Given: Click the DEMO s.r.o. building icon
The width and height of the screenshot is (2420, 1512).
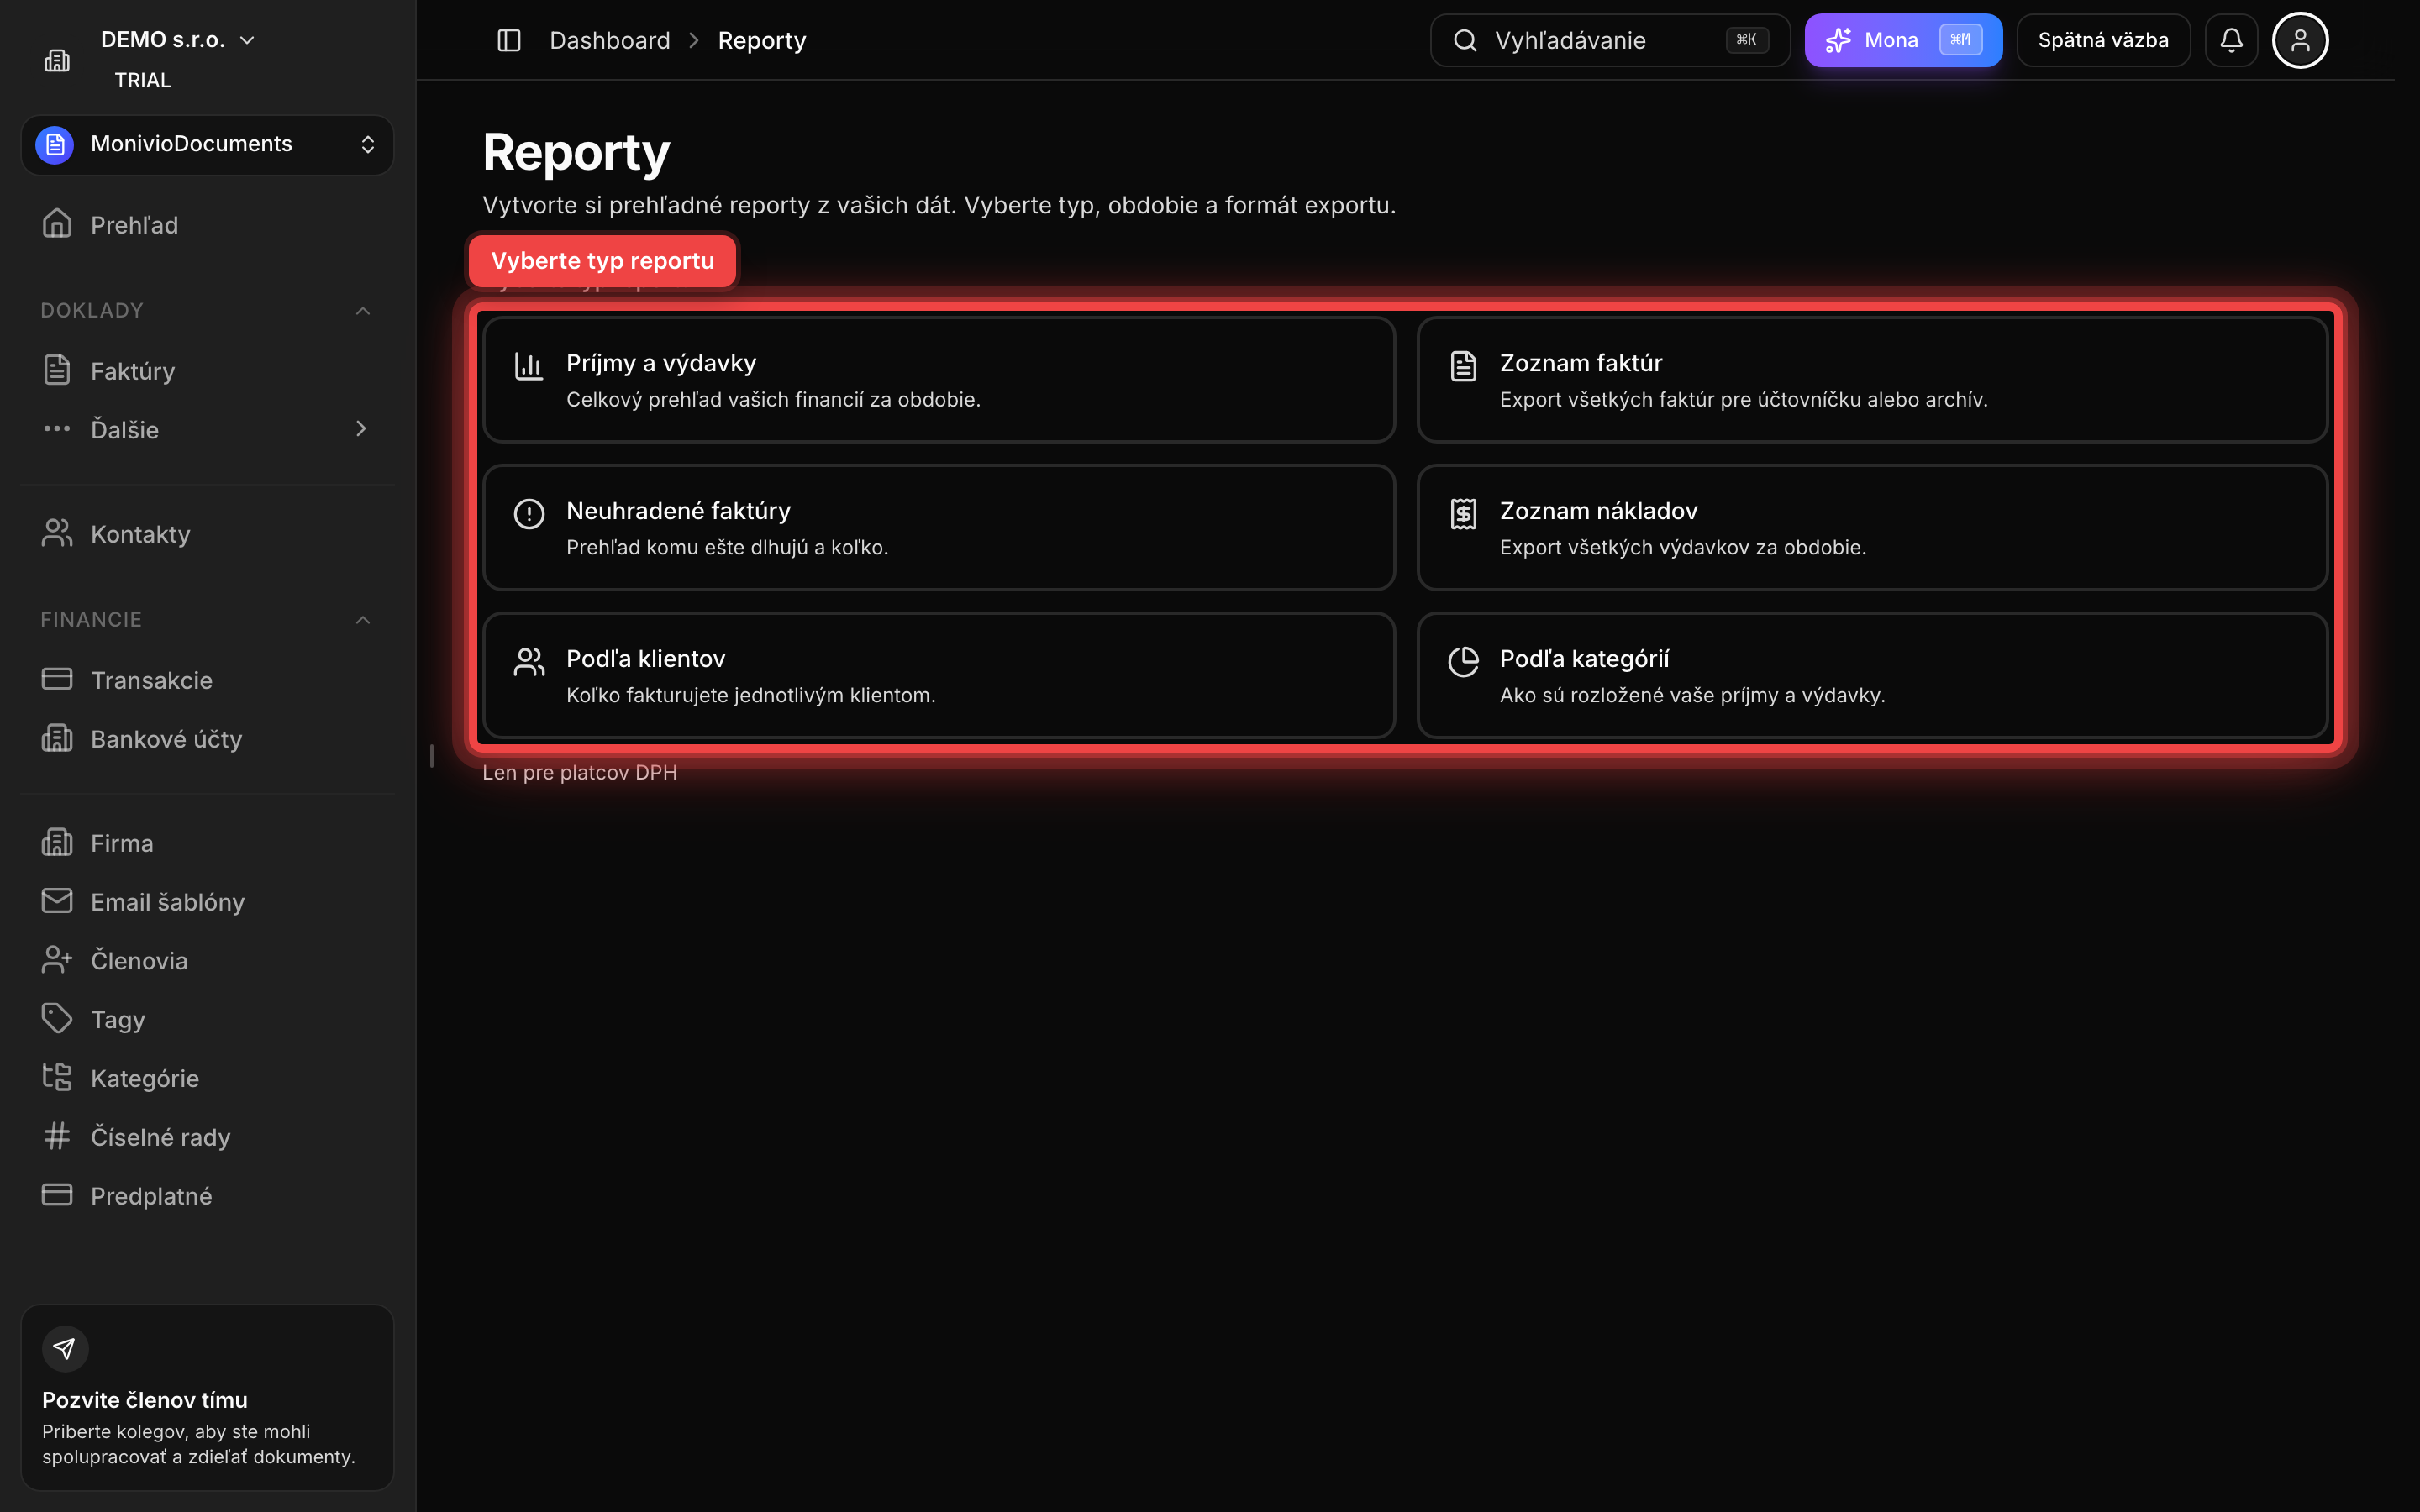Looking at the screenshot, I should [57, 60].
